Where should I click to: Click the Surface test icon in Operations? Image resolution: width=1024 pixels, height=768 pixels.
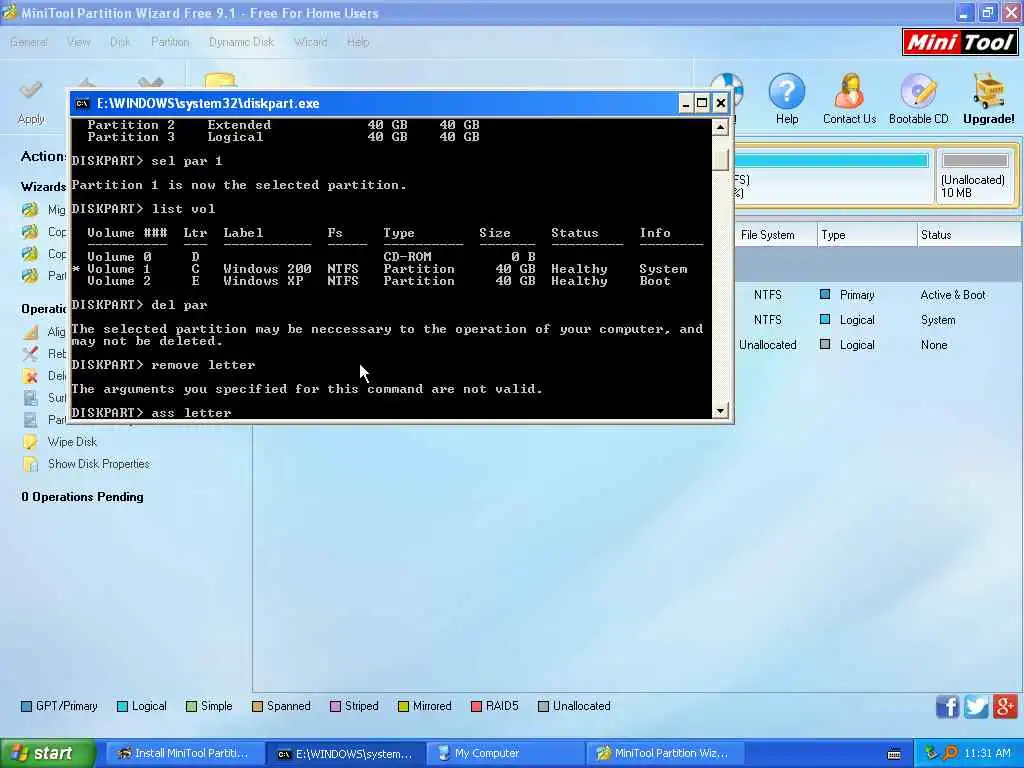[x=30, y=398]
